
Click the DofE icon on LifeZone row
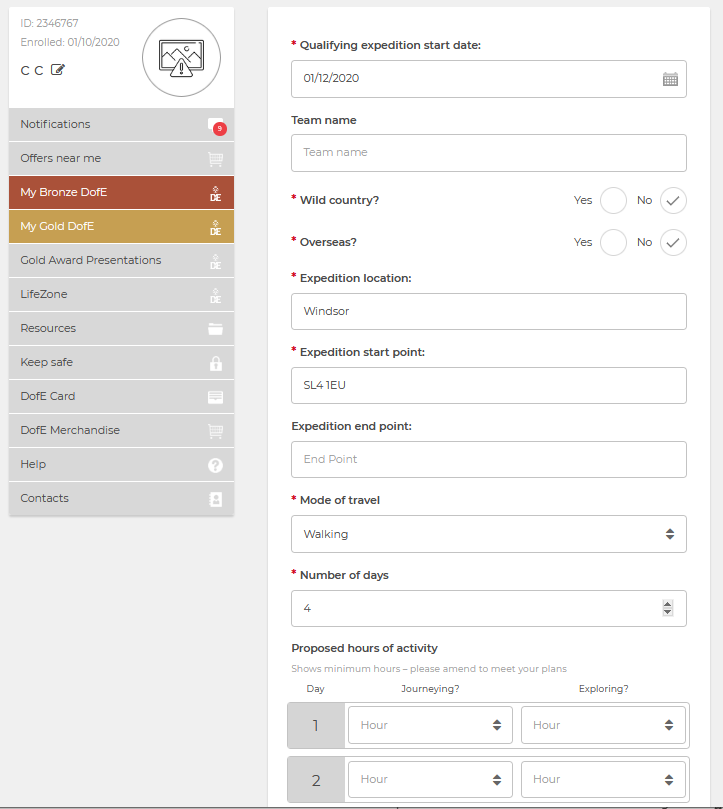(215, 296)
